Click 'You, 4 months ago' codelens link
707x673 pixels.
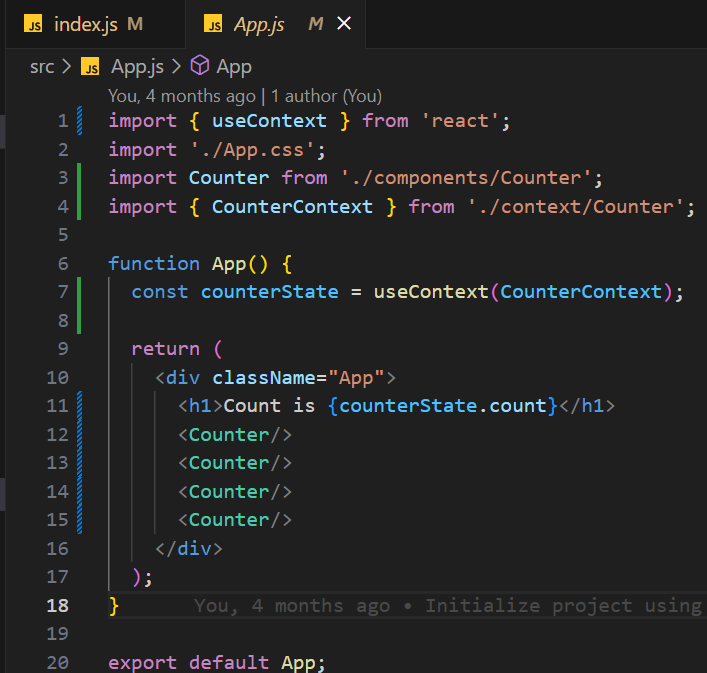click(182, 96)
